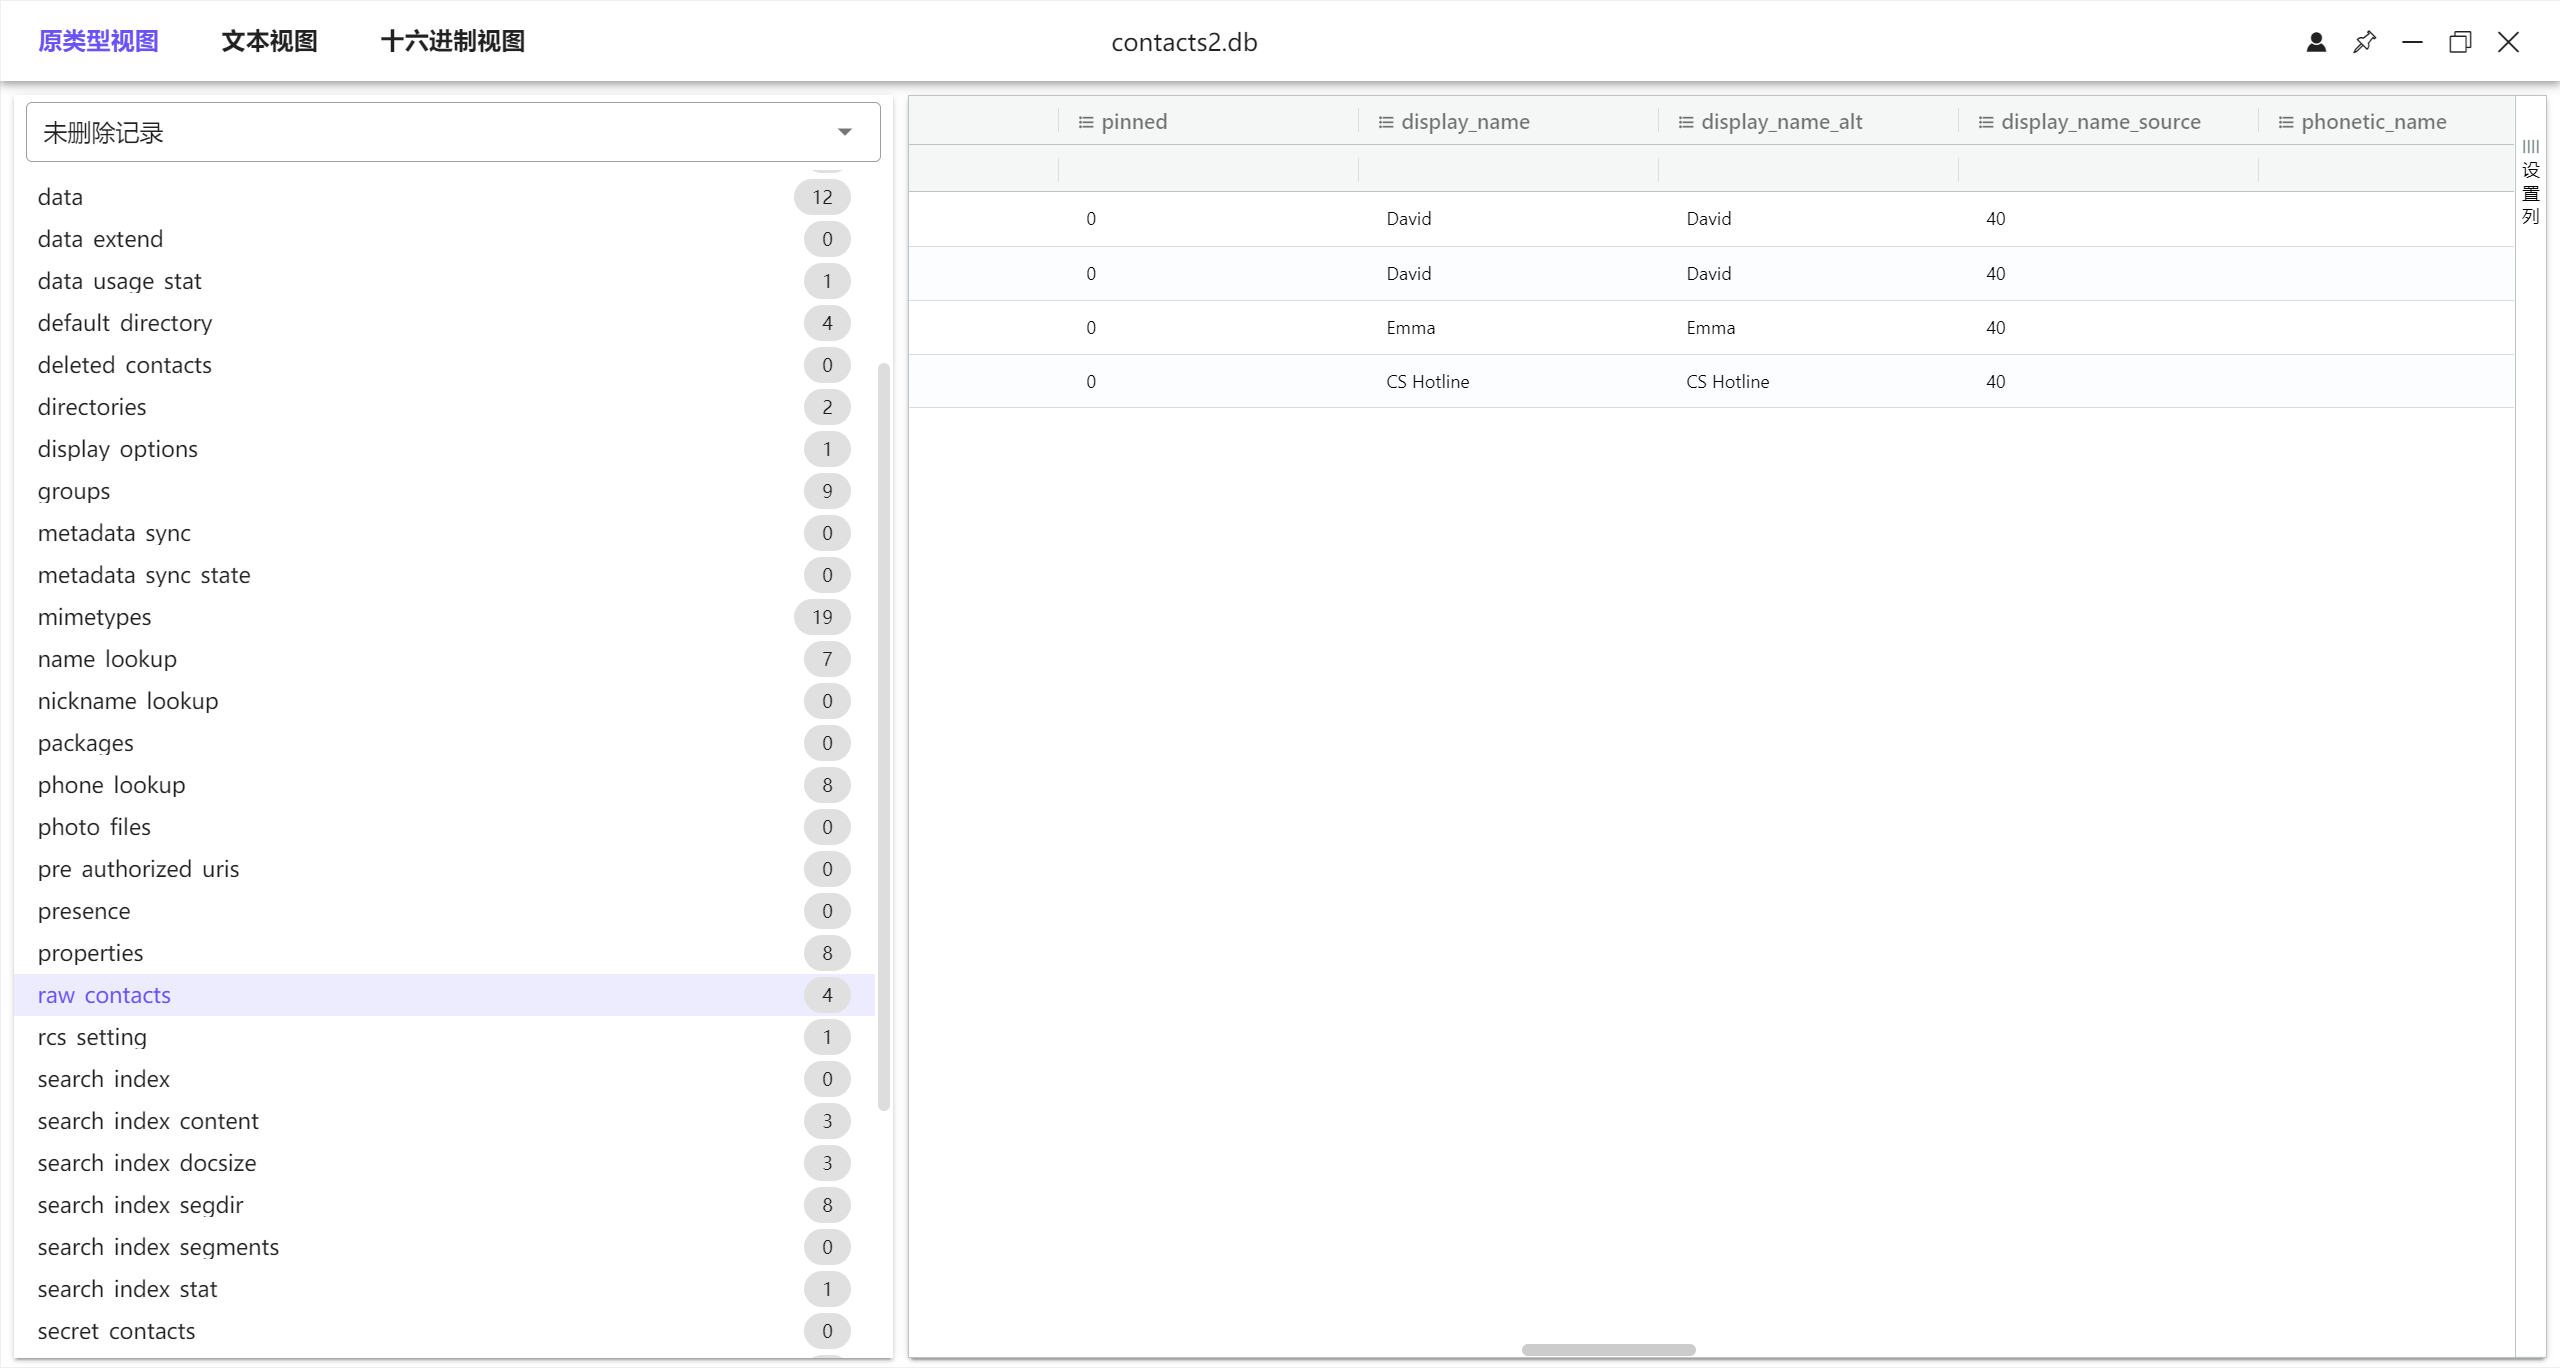Screen dimensions: 2560x1368
Task: Click the display_name_source column menu icon
Action: click(x=1985, y=122)
